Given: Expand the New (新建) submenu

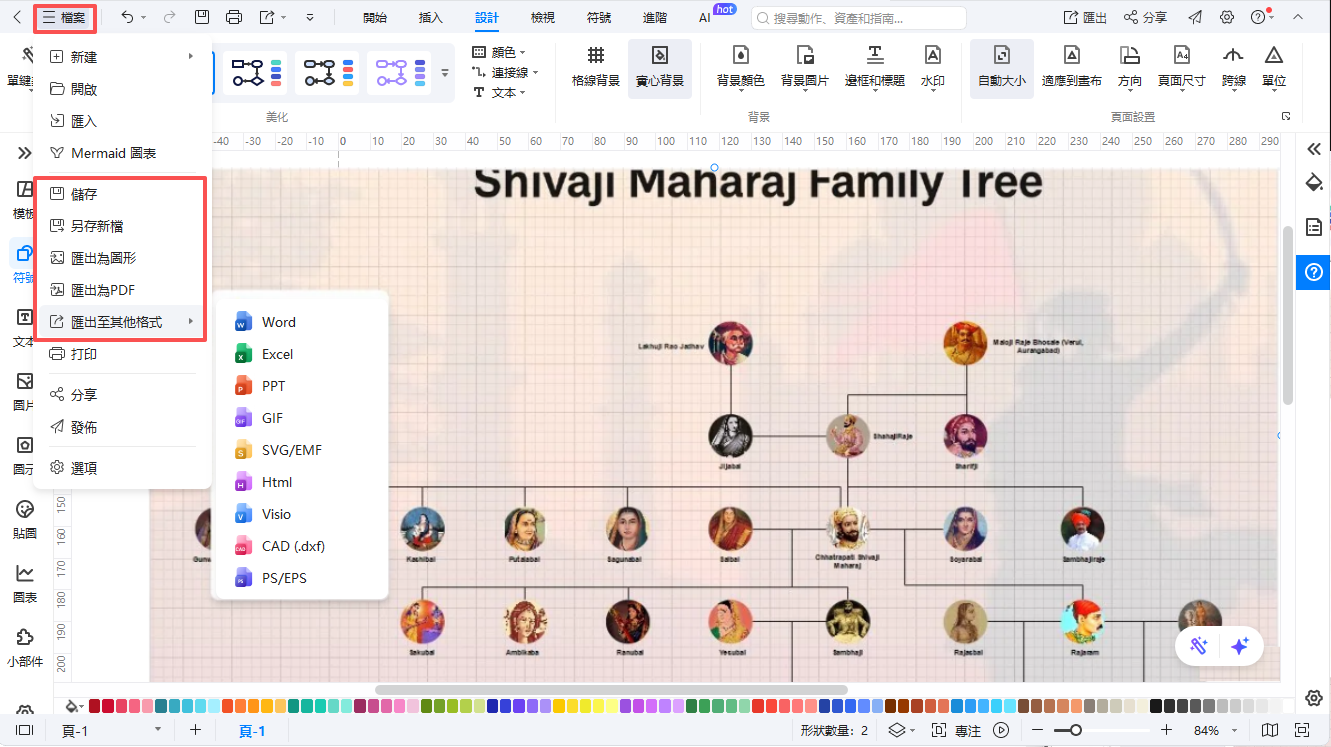Looking at the screenshot, I should click(122, 57).
